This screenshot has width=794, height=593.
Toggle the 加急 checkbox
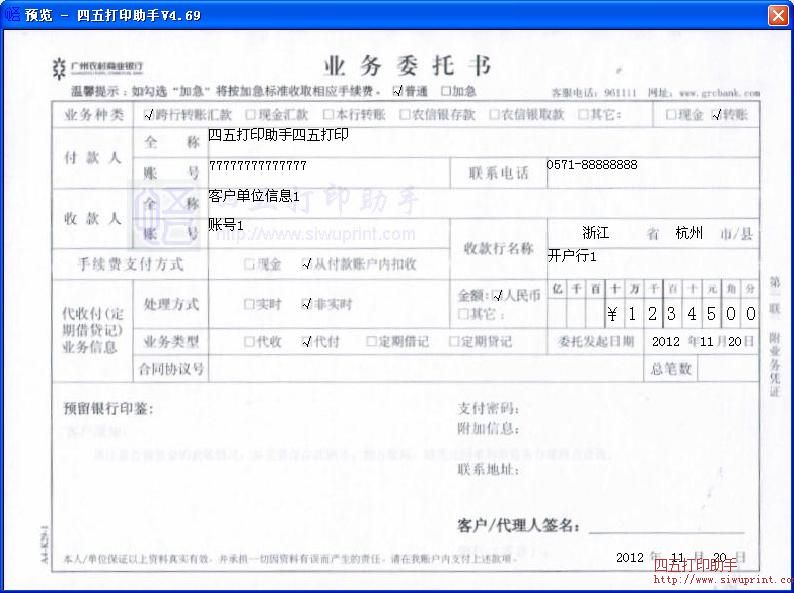446,91
